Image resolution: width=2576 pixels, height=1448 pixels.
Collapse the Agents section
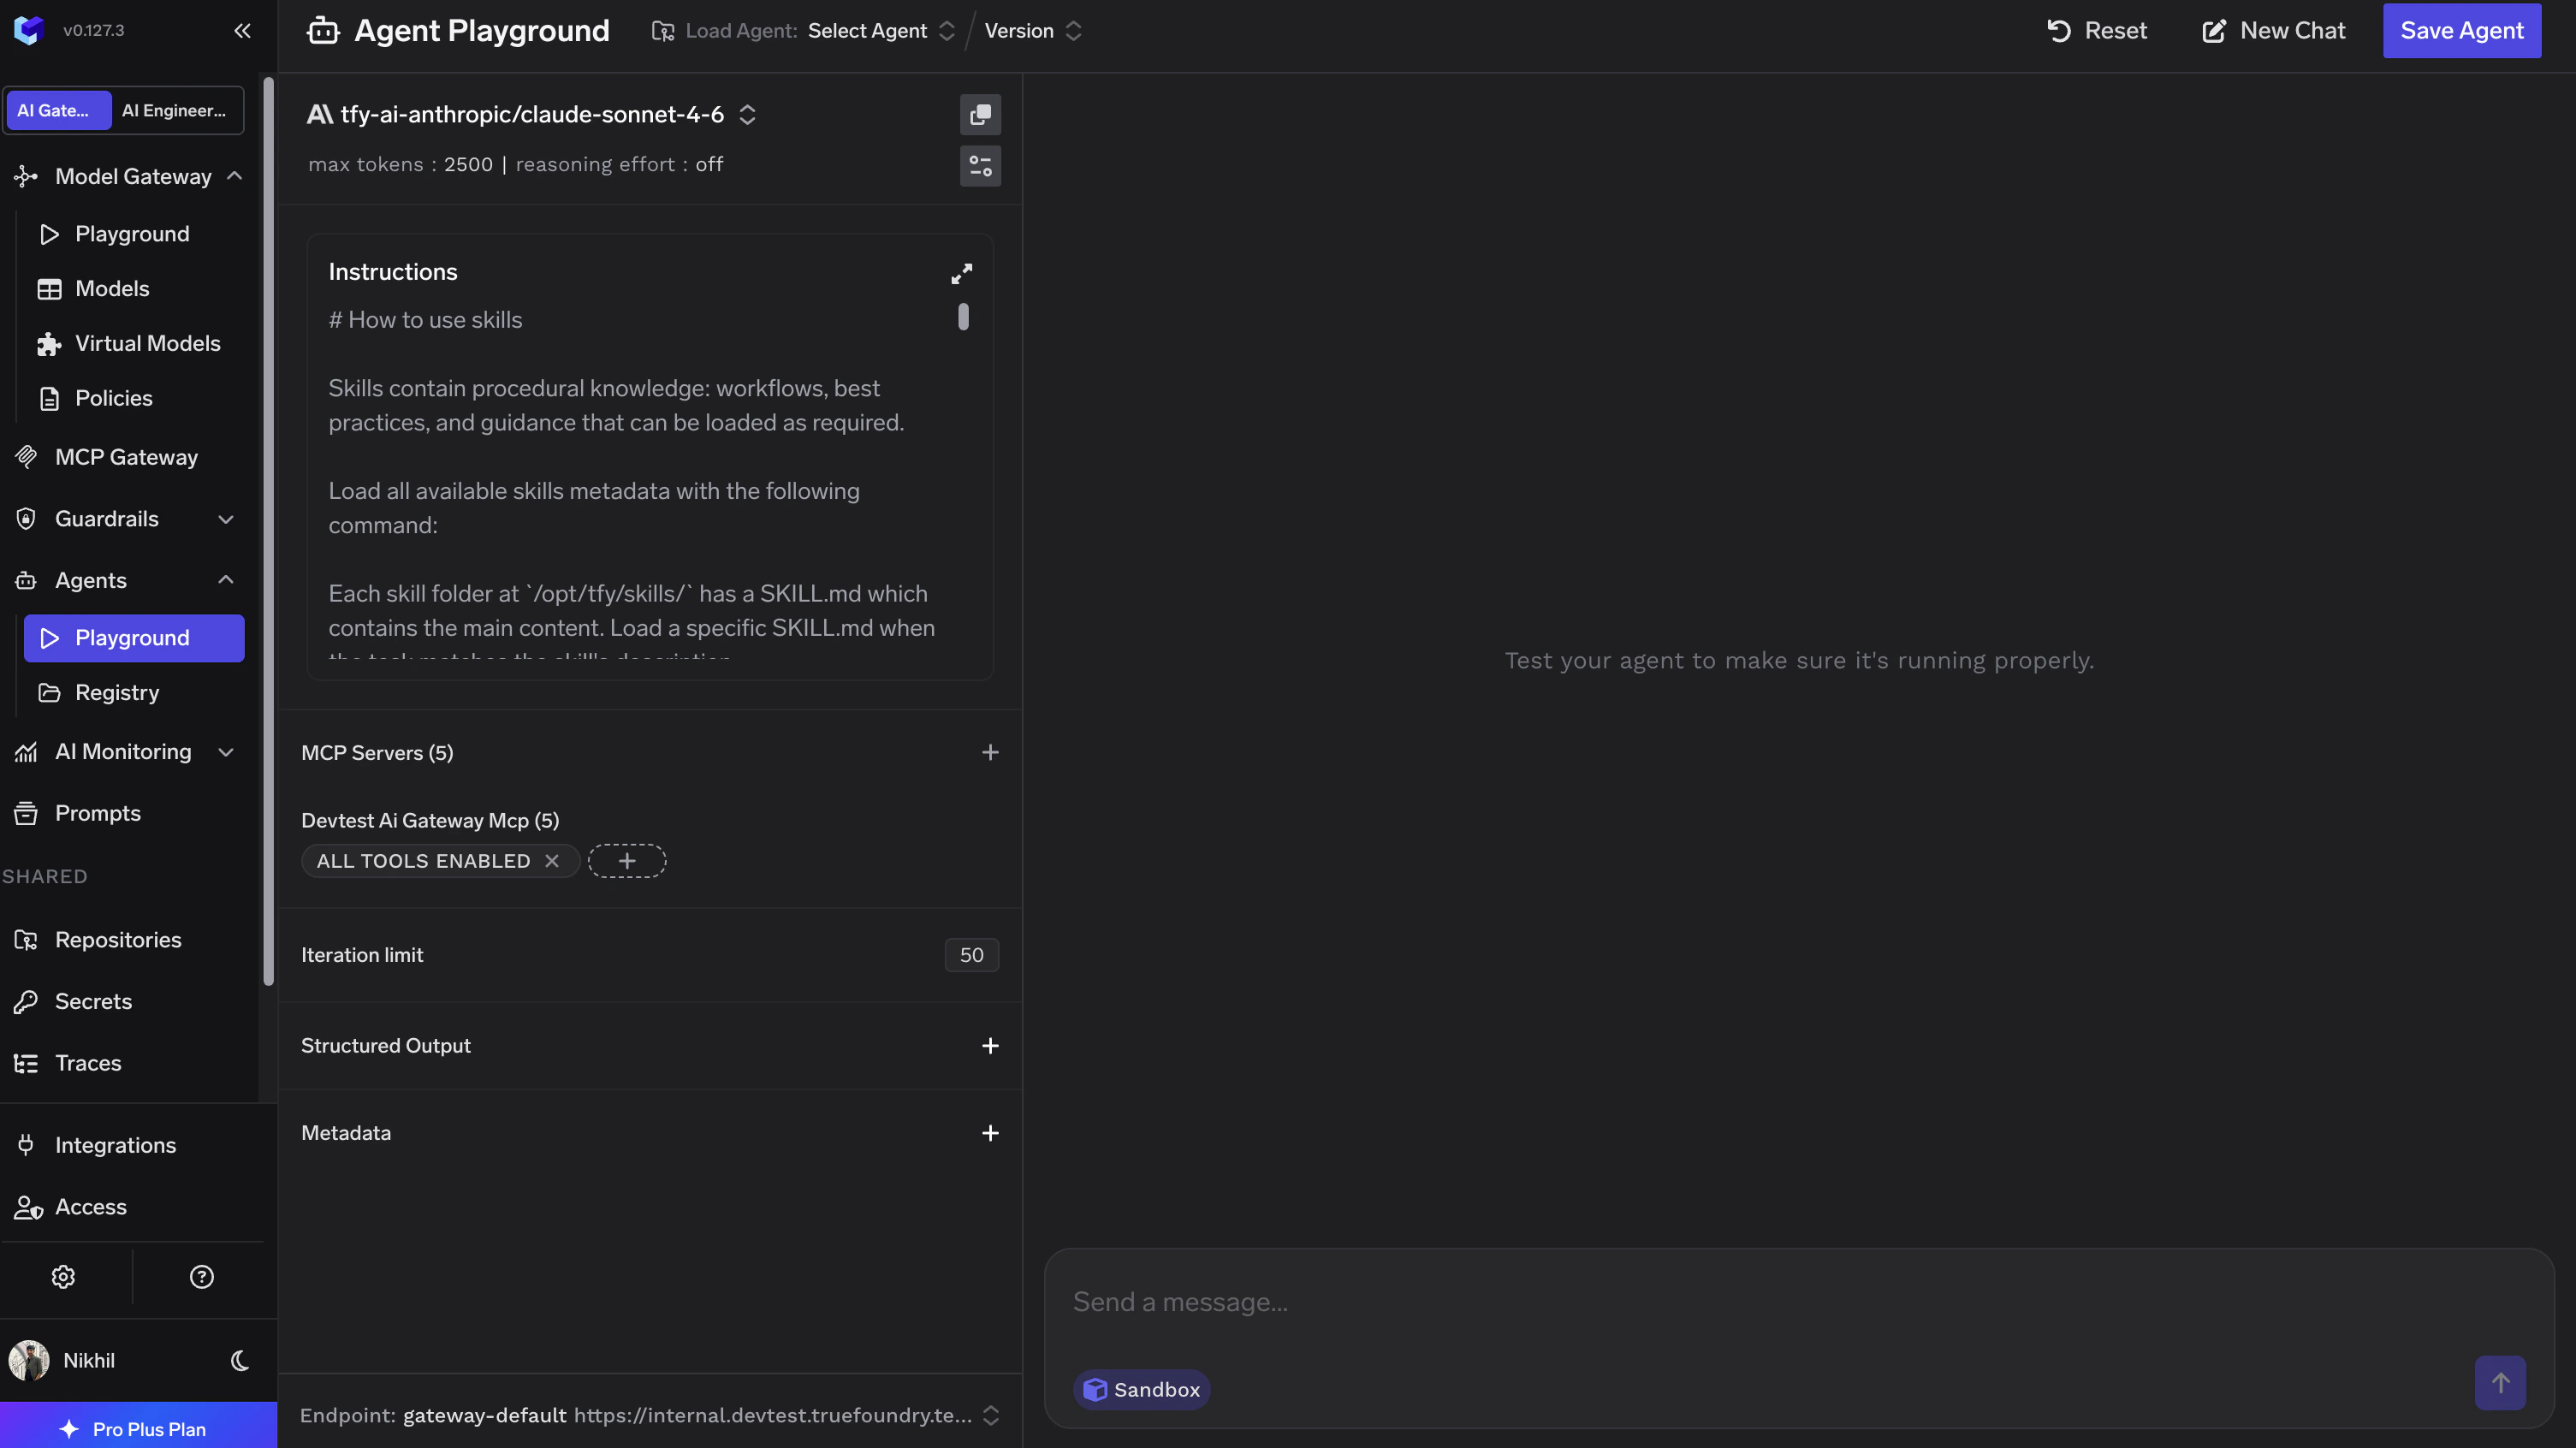[226, 580]
